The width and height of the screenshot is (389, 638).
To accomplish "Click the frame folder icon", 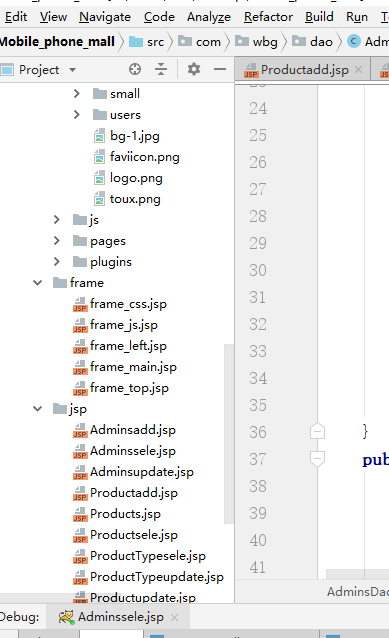I will click(60, 283).
